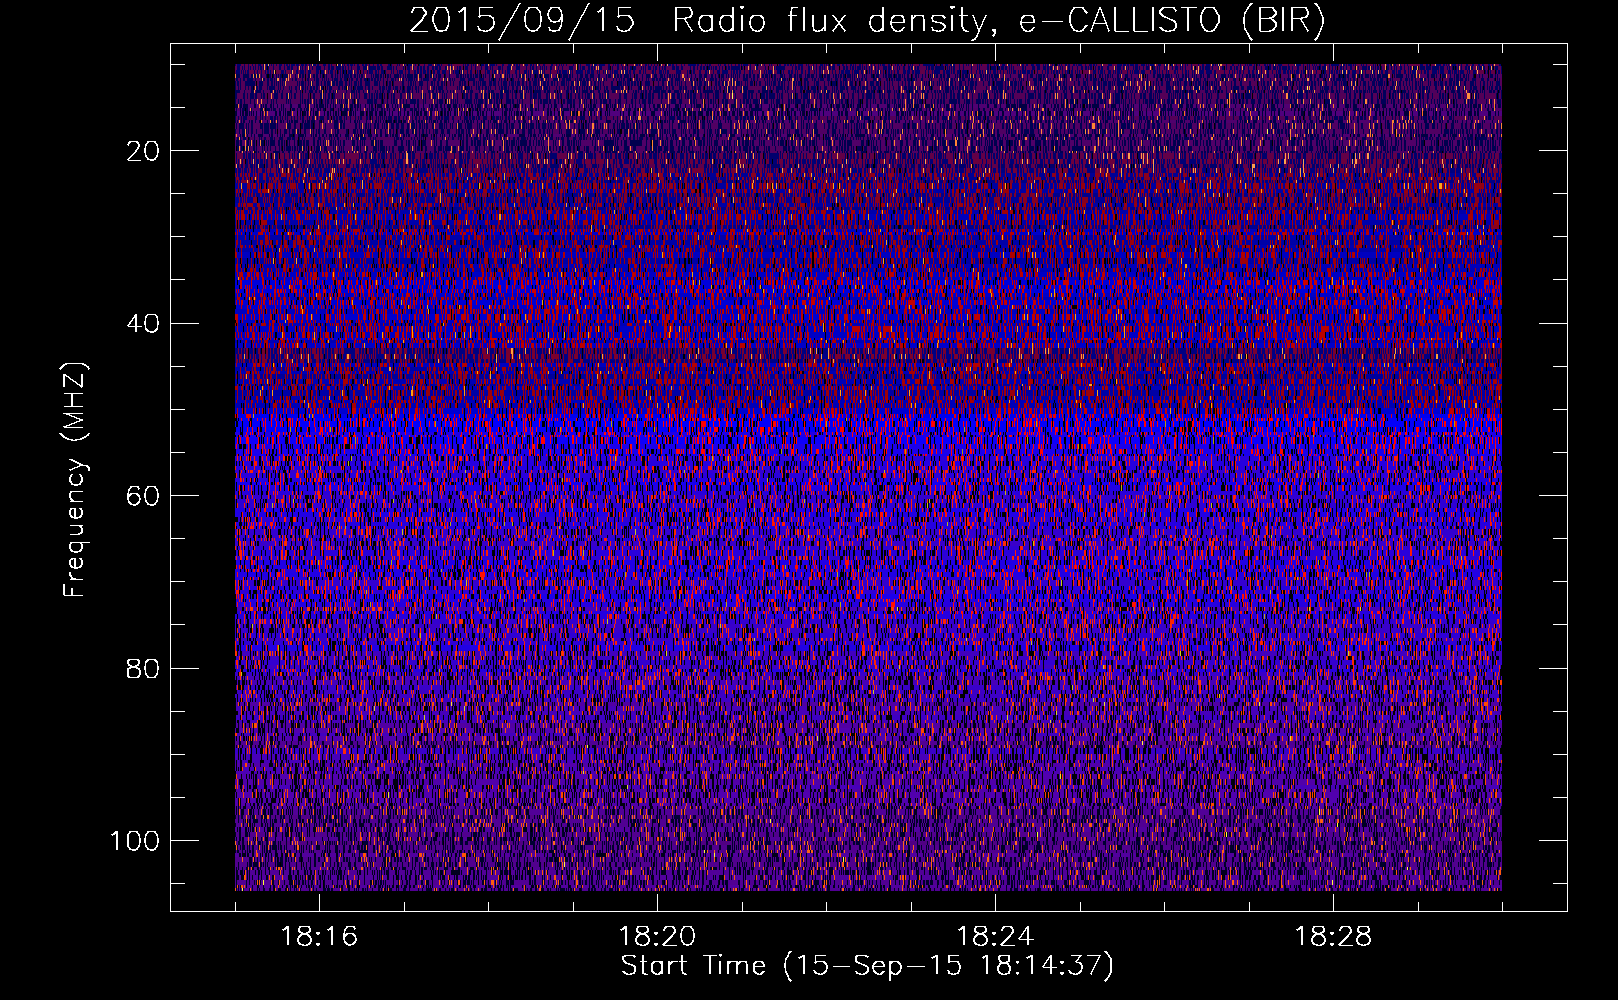Click inside the radio spectrogram image
This screenshot has width=1618, height=1000.
[x=868, y=477]
